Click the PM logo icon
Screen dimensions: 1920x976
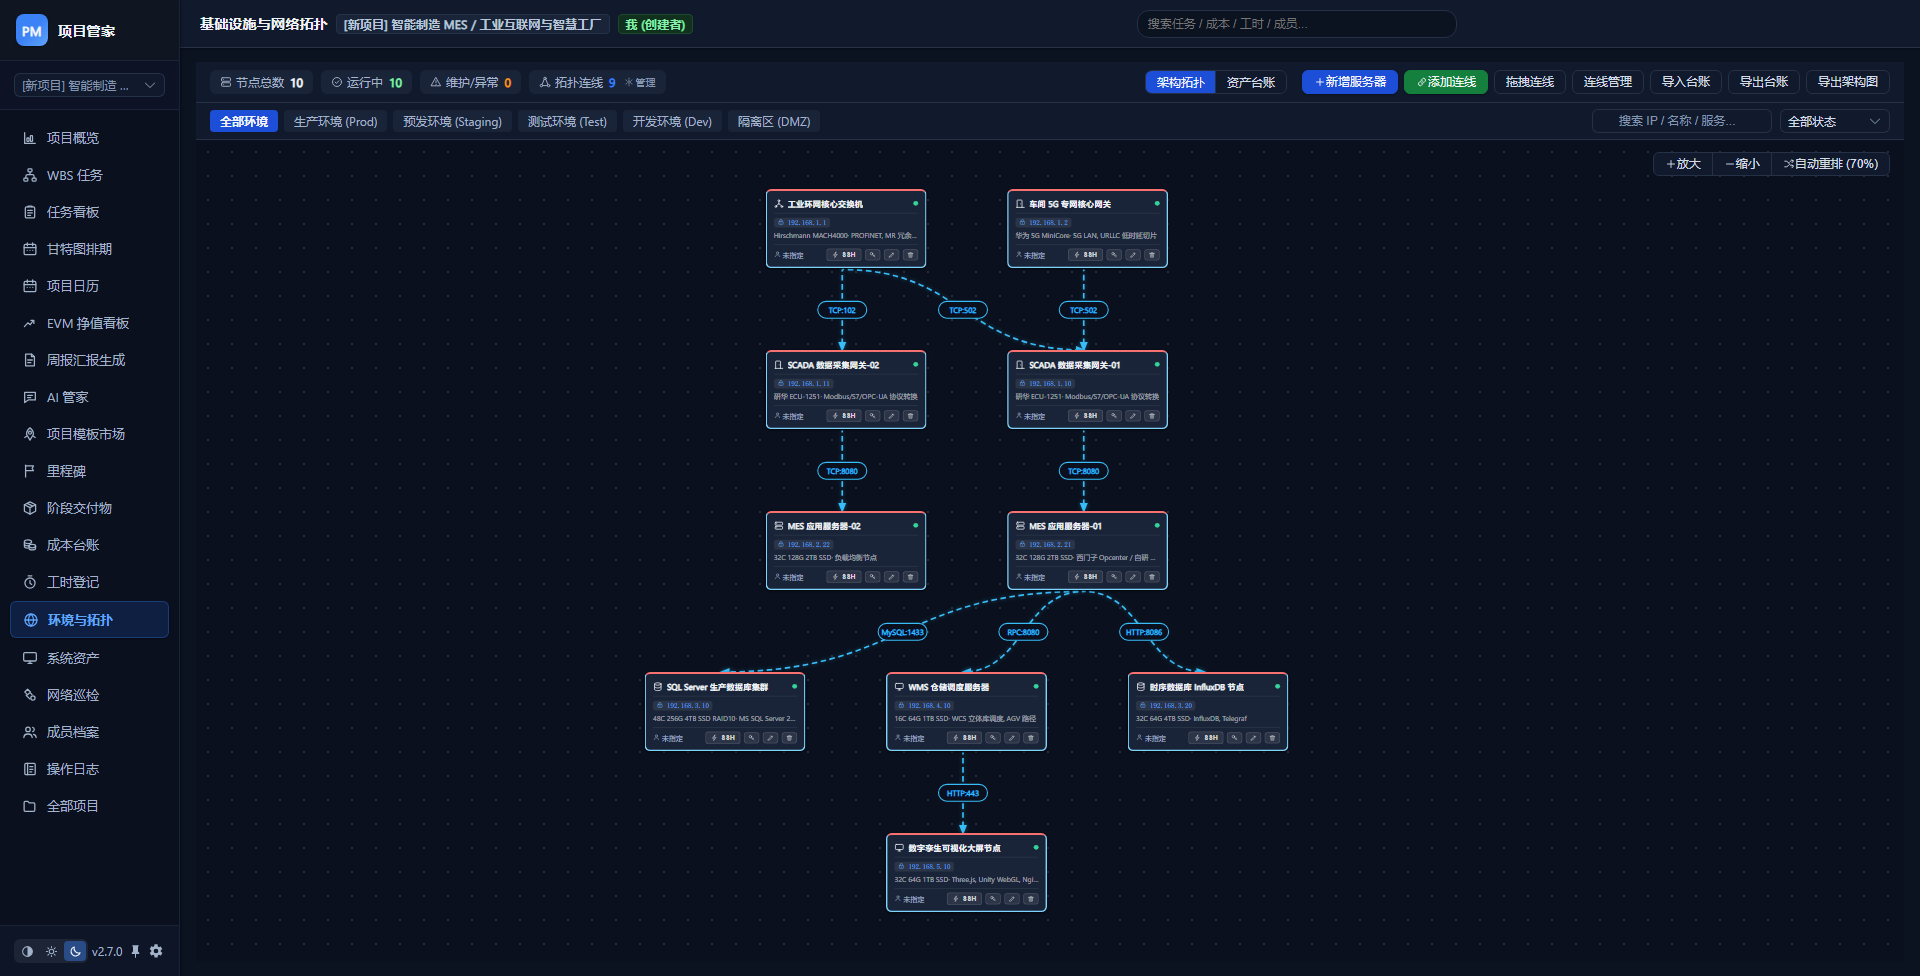pos(32,31)
